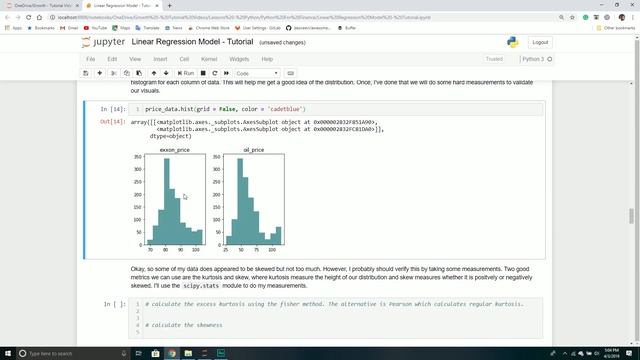Show hidden system tray icons

coord(565,353)
